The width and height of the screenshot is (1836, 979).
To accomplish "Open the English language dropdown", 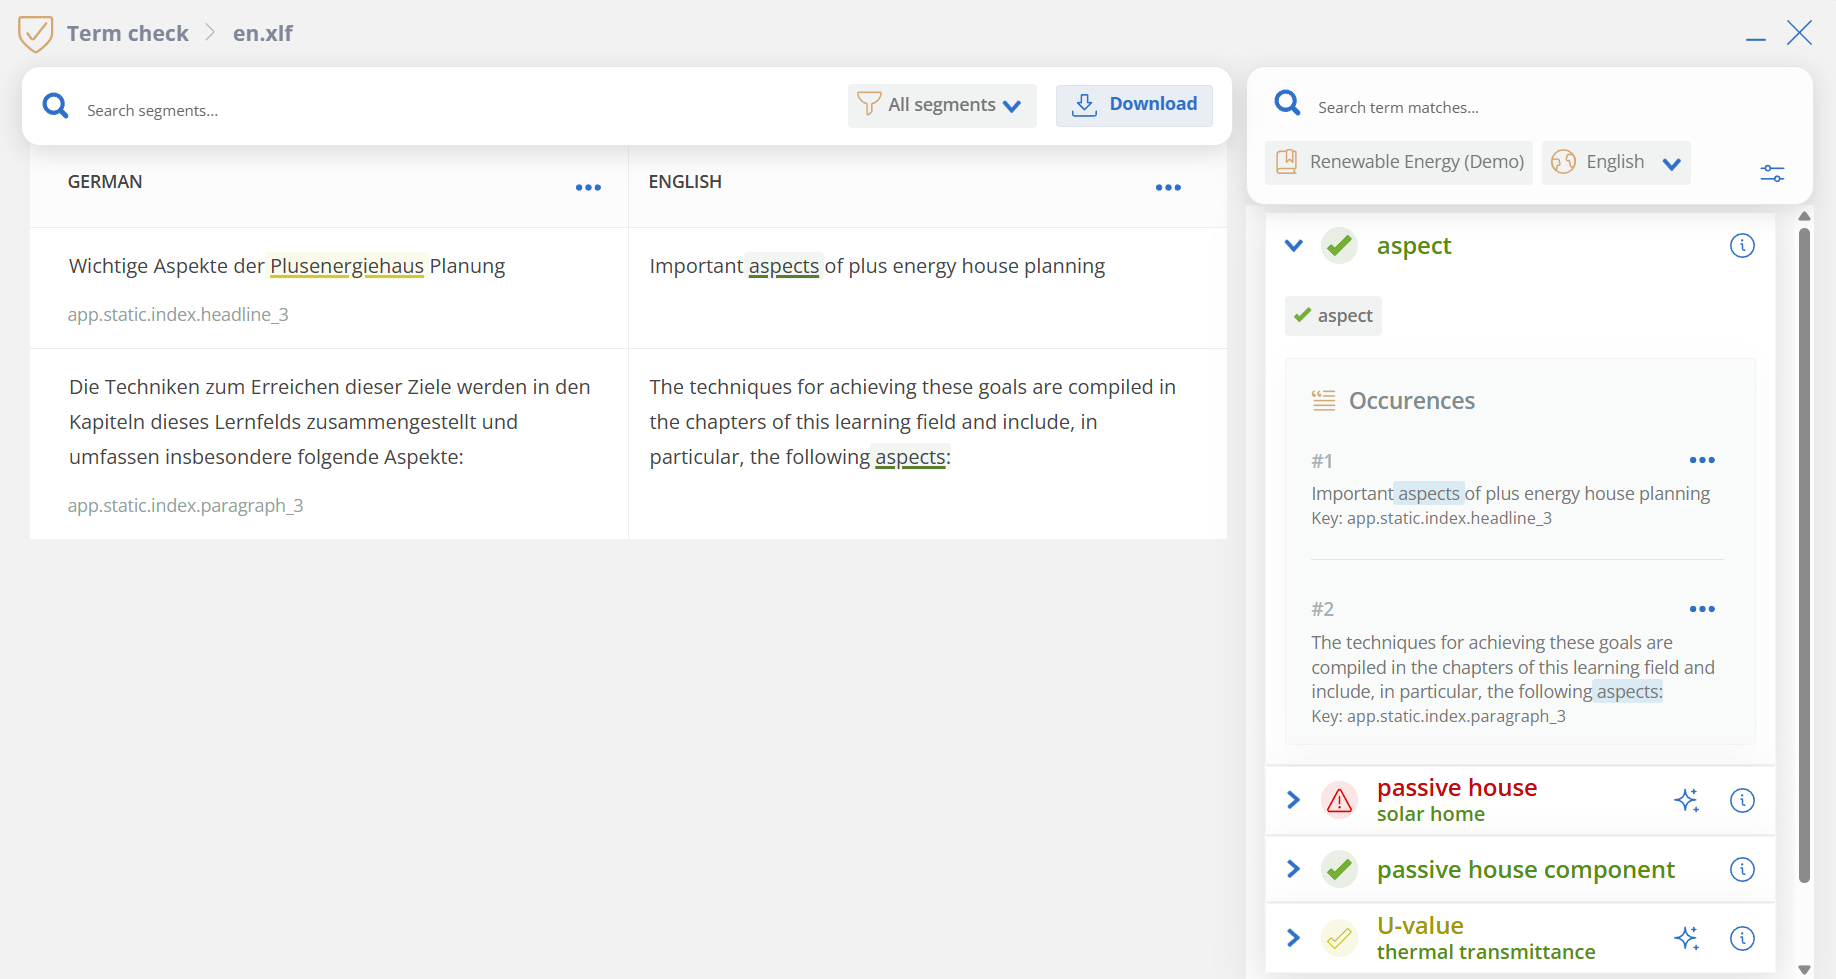I will pos(1616,163).
